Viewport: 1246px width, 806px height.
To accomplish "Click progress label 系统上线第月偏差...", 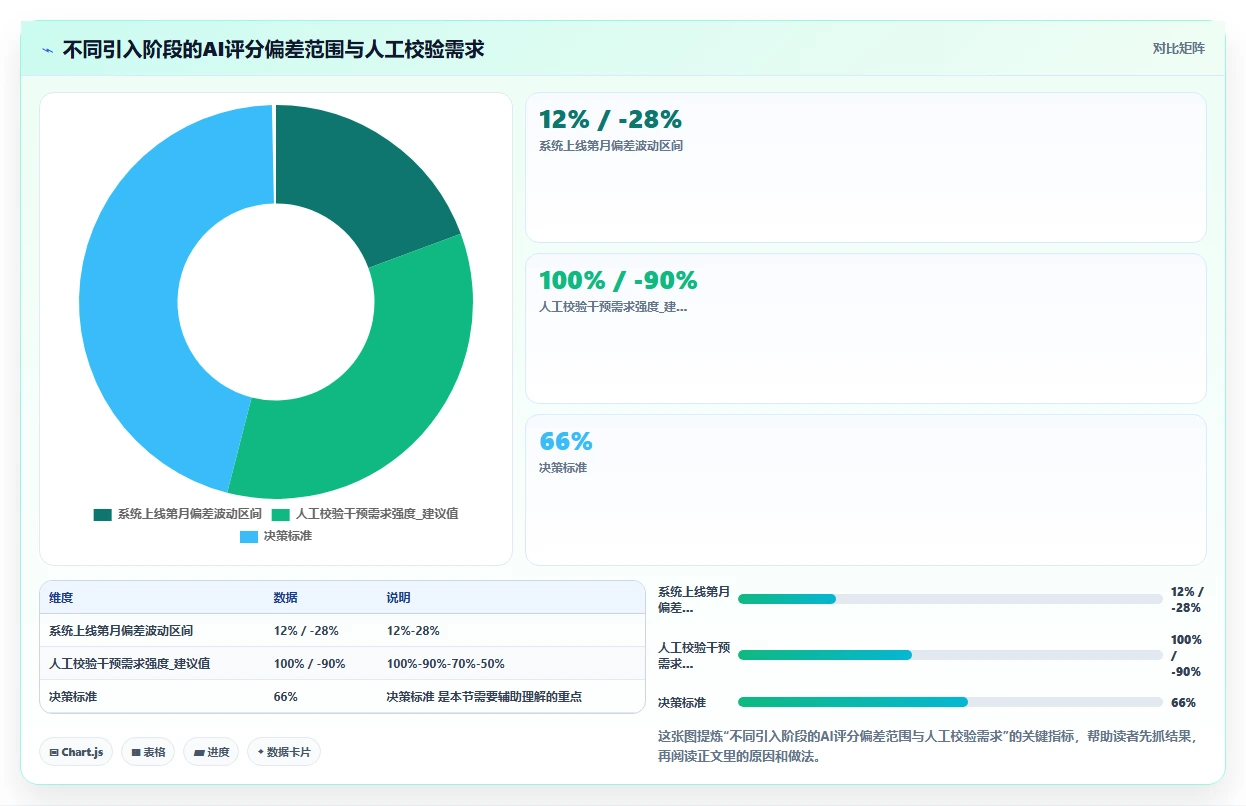I will pyautogui.click(x=694, y=599).
